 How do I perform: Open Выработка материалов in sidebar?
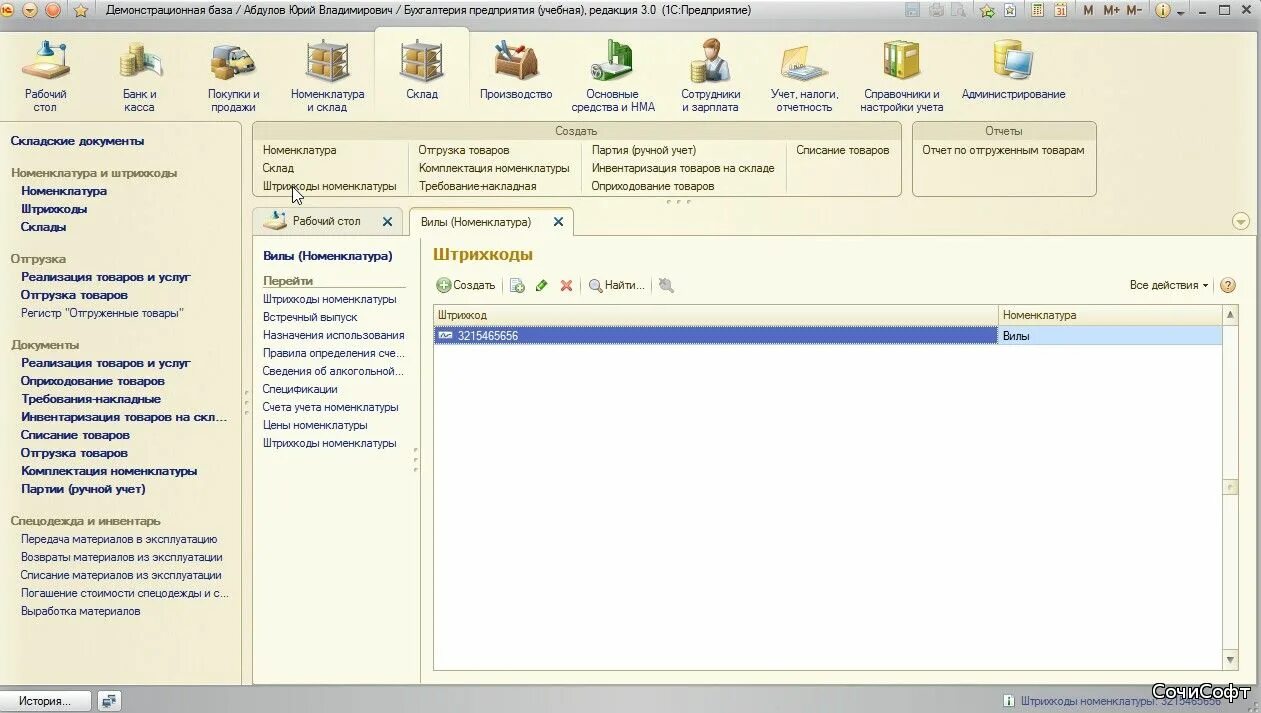point(80,611)
